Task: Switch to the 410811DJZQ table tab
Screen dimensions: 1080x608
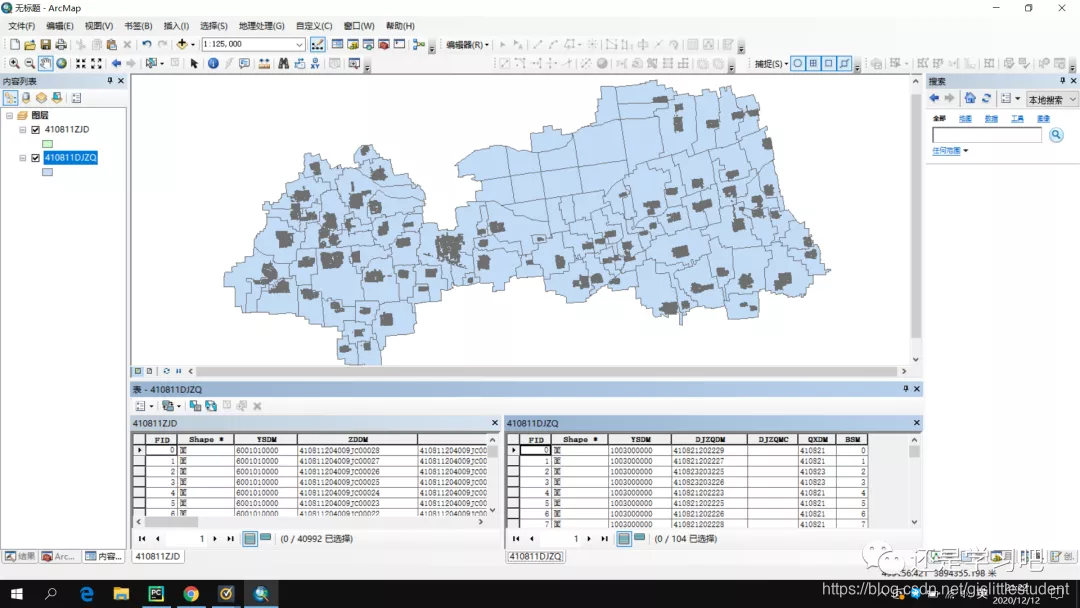Action: click(x=536, y=556)
